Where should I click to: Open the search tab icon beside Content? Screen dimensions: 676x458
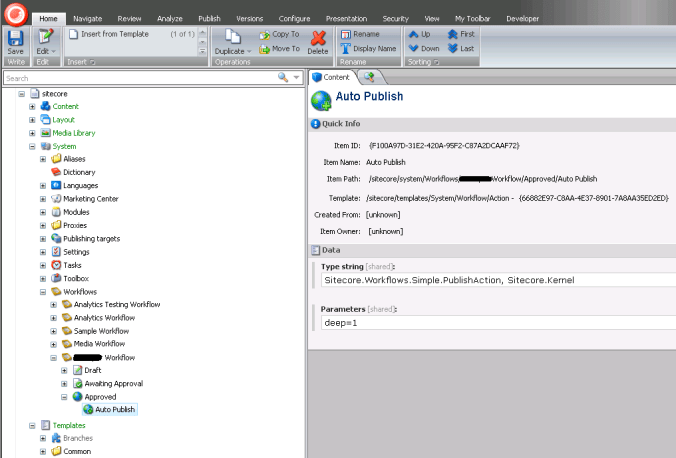369,77
